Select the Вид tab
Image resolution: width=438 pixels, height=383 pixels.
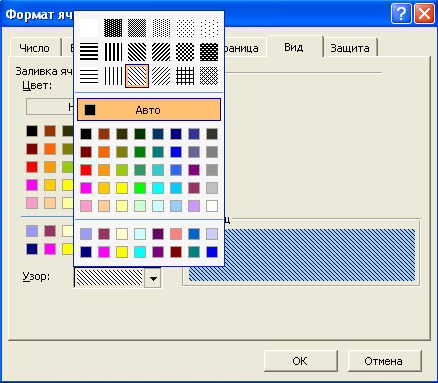point(294,47)
